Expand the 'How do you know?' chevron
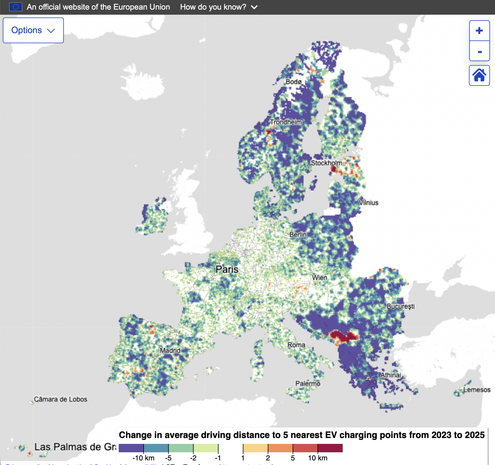The width and height of the screenshot is (495, 465). pos(254,7)
